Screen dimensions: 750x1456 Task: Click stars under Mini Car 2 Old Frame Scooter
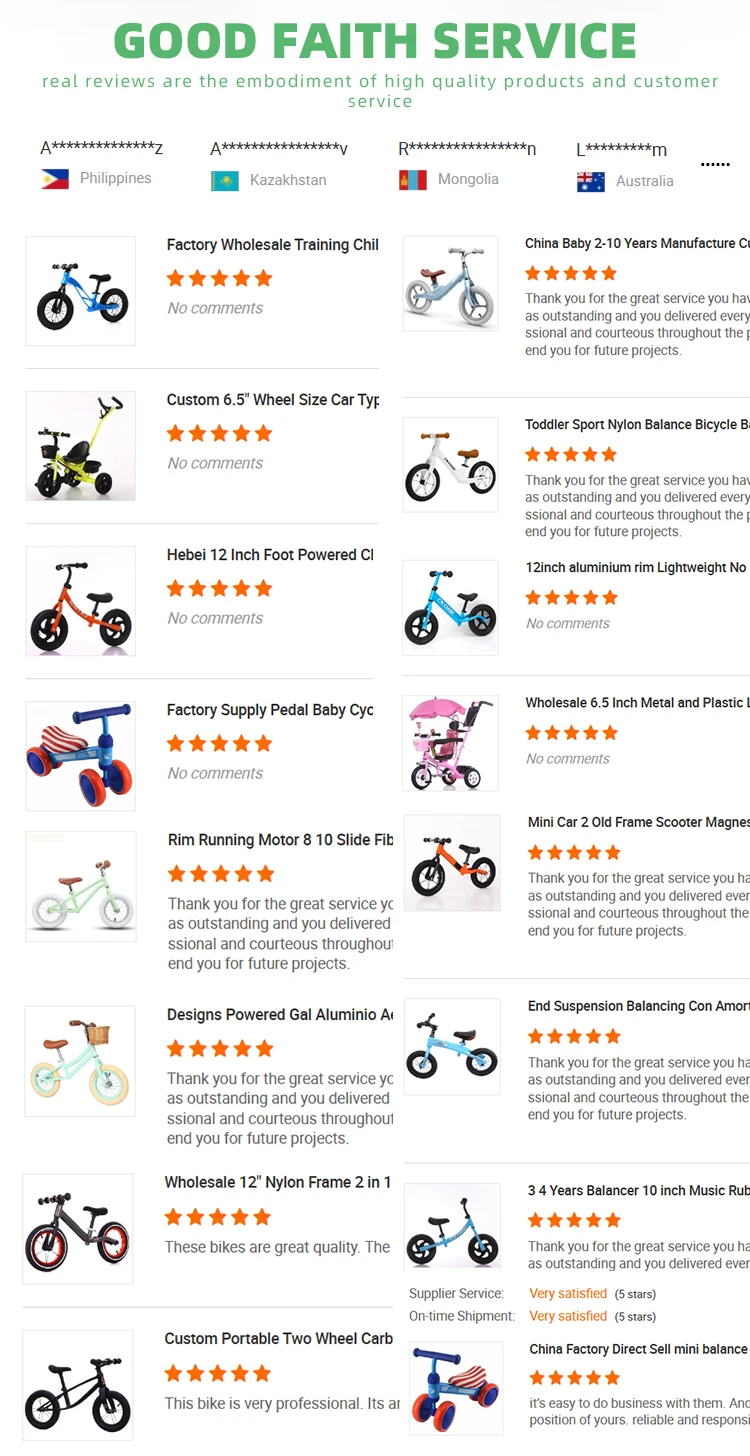point(574,852)
